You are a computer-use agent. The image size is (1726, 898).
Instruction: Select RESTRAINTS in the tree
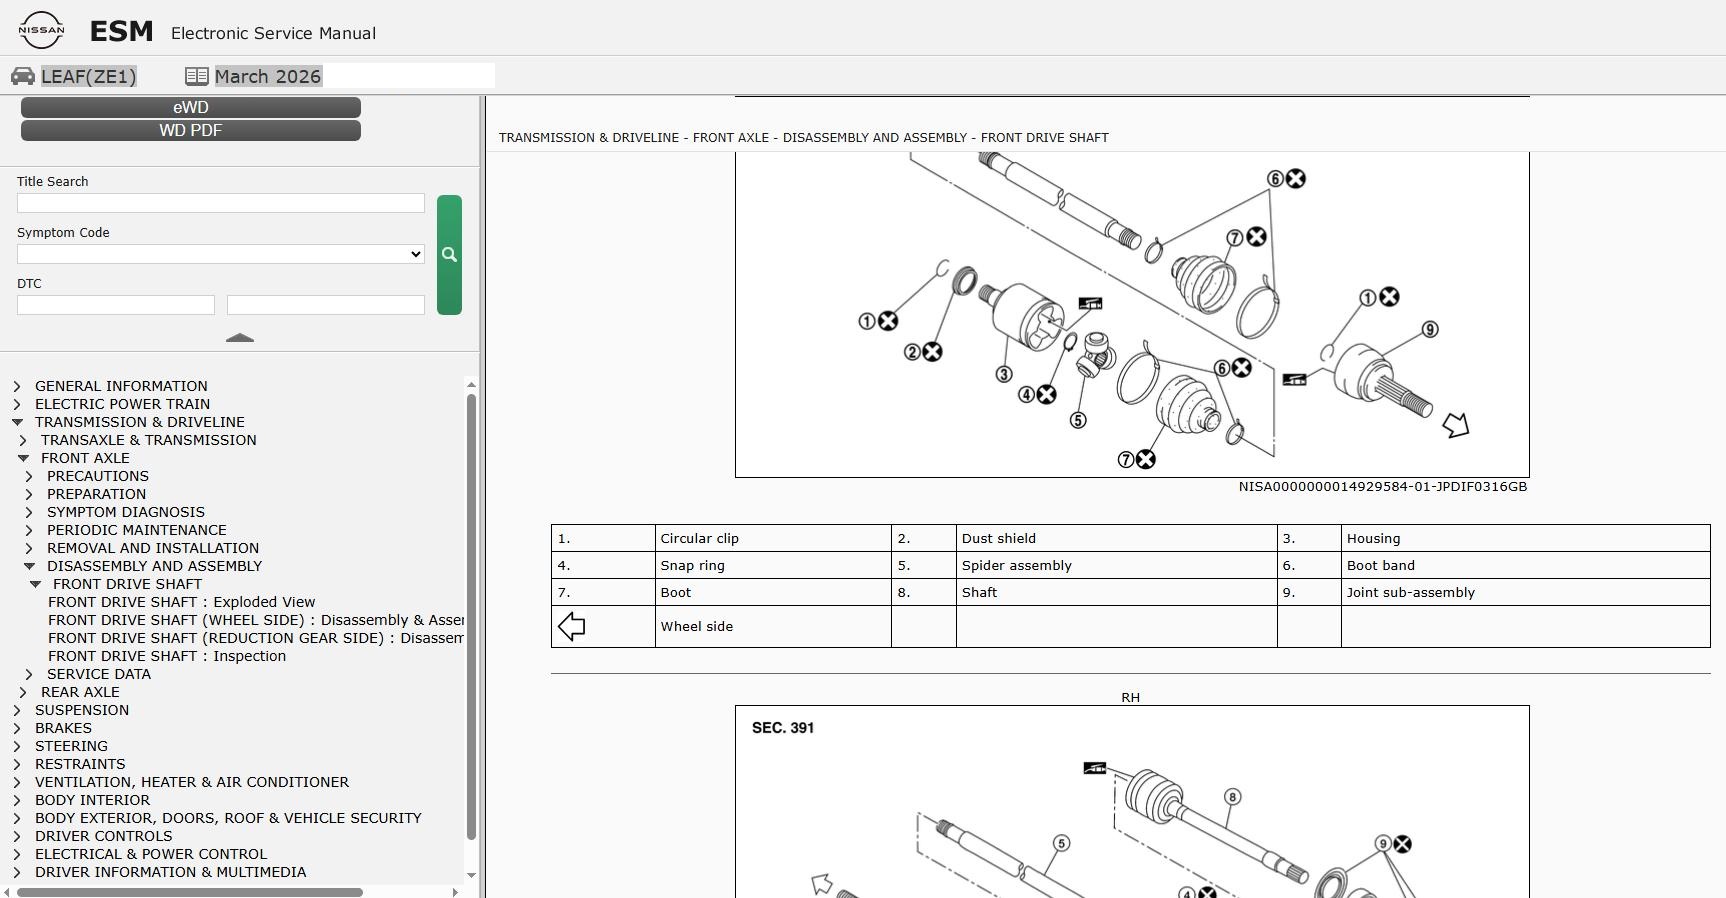[x=80, y=764]
